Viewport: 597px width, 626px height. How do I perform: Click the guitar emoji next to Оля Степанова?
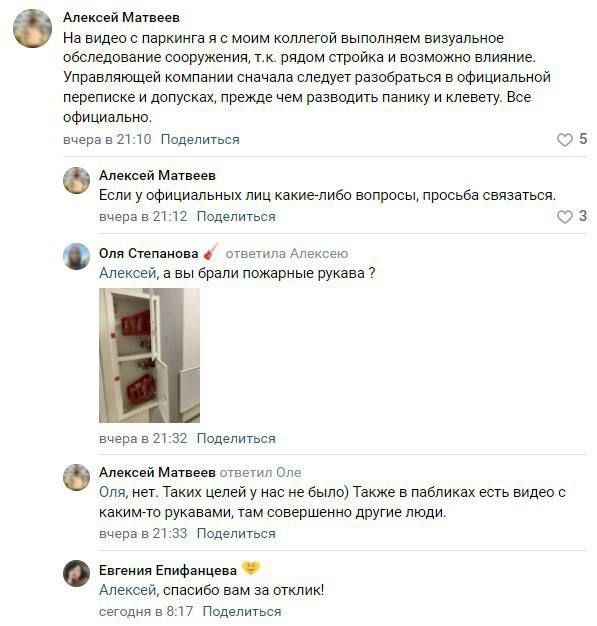tap(211, 252)
